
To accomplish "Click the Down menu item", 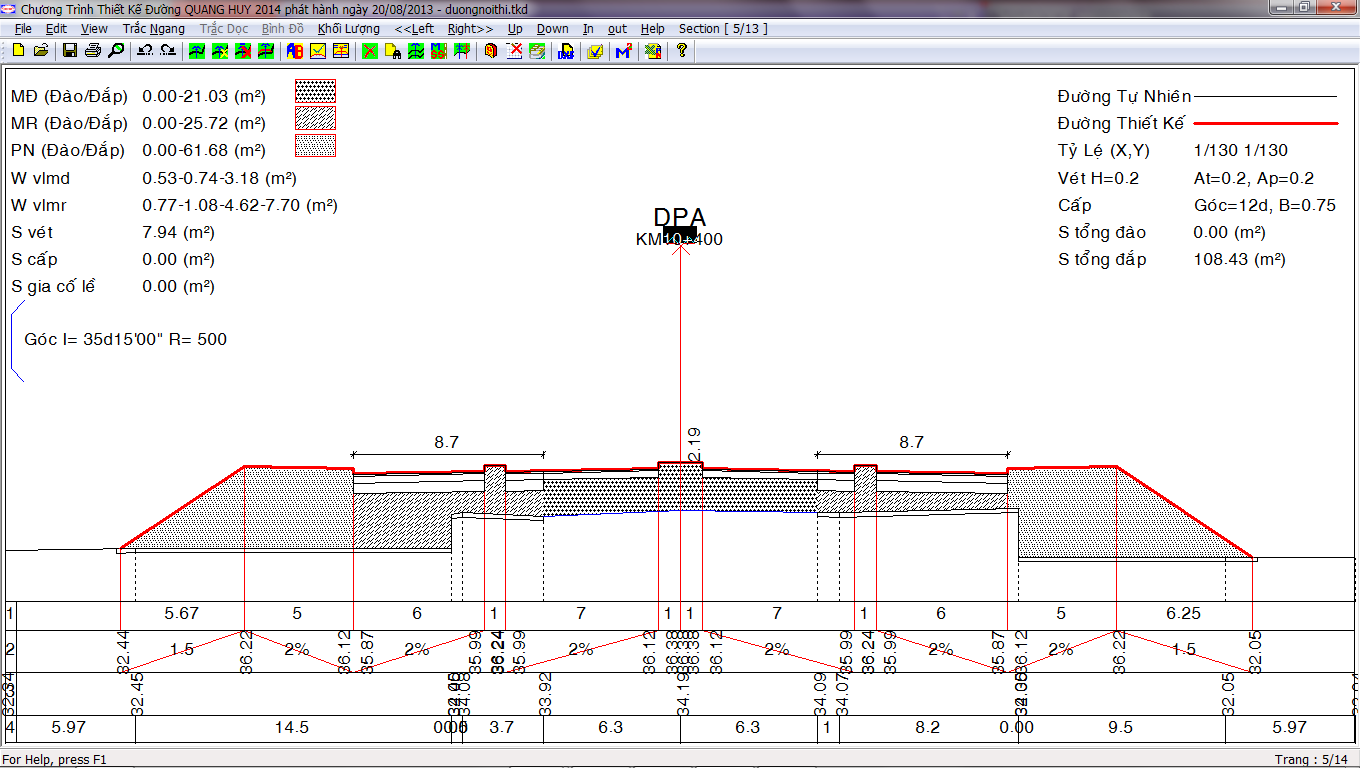I will click(x=552, y=29).
